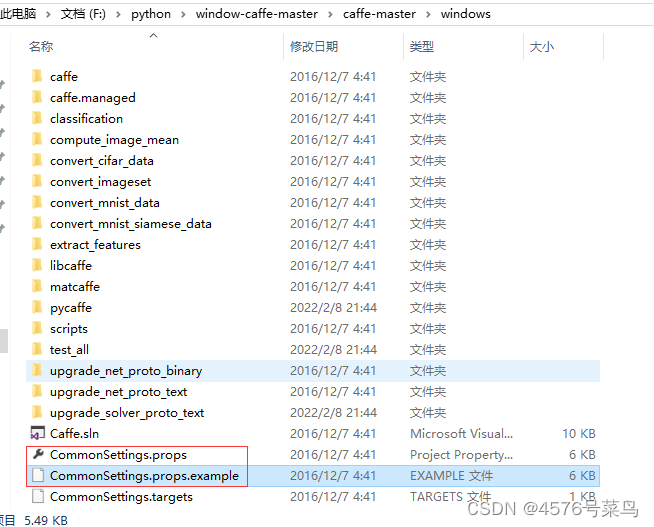
Task: Click the extract_features folder icon
Action: click(x=37, y=244)
